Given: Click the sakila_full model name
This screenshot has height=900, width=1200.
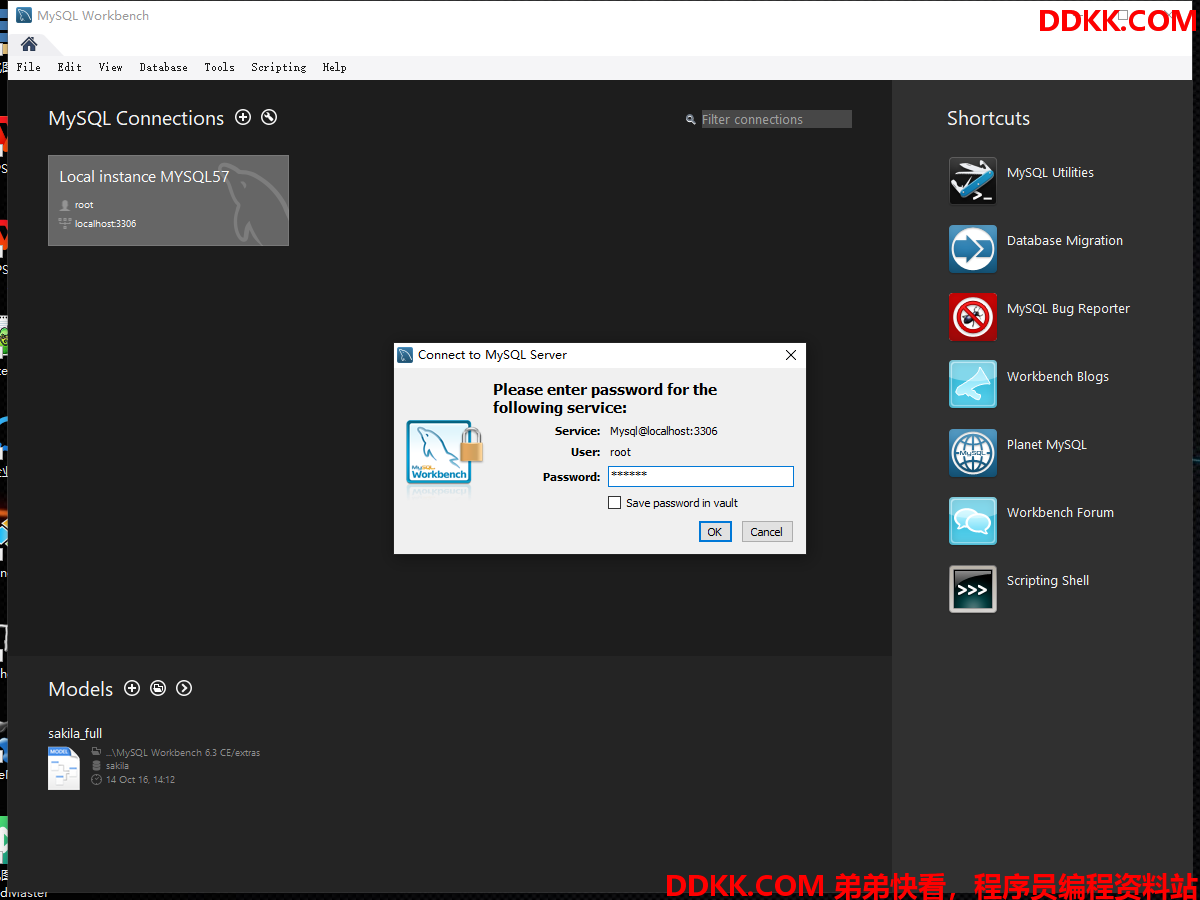Looking at the screenshot, I should click(x=75, y=733).
